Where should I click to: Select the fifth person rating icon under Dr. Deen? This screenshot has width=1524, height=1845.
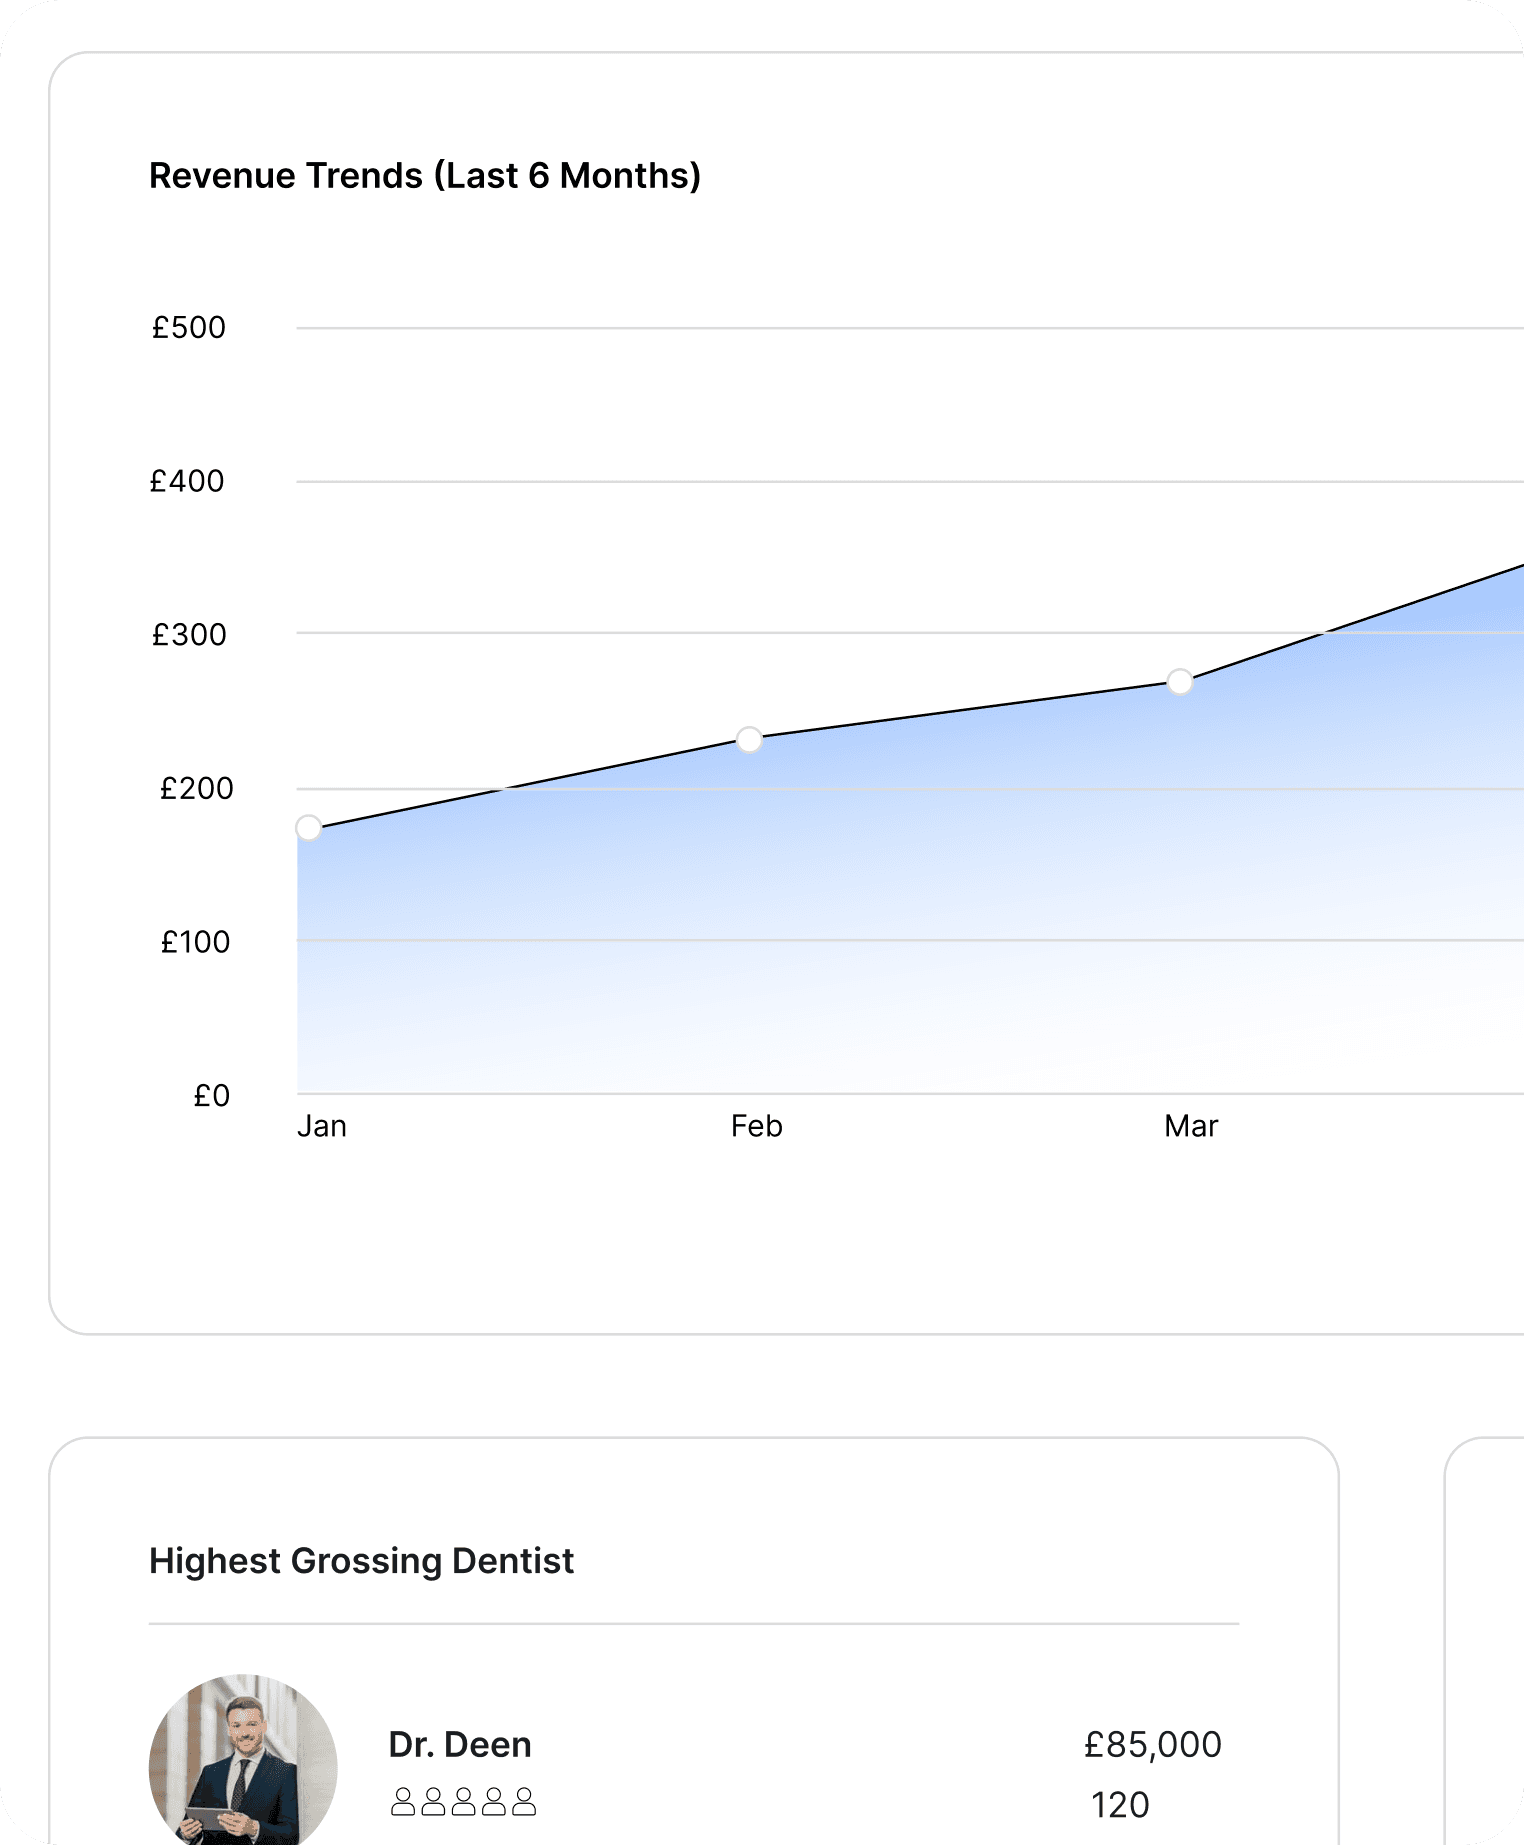[x=524, y=1802]
